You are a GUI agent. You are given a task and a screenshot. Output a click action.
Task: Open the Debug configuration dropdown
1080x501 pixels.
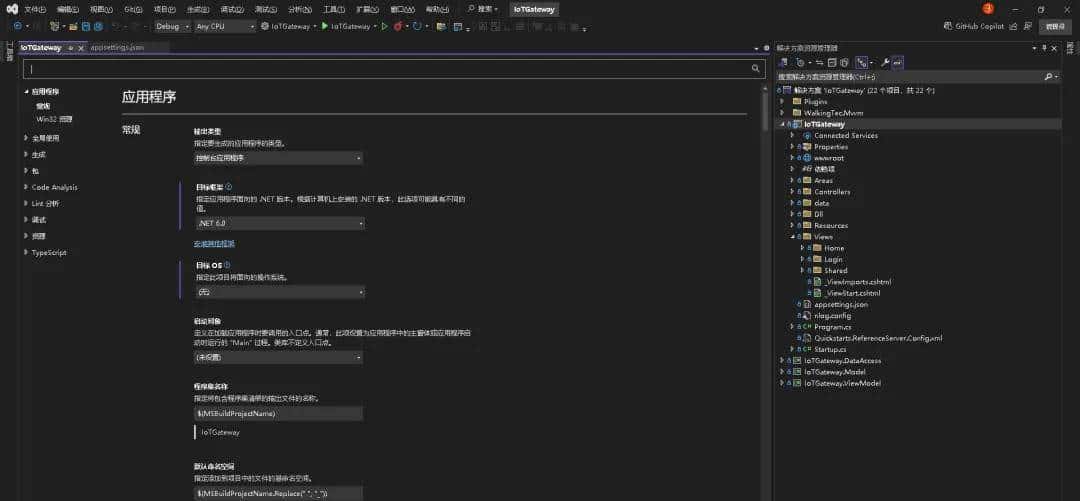(x=172, y=26)
